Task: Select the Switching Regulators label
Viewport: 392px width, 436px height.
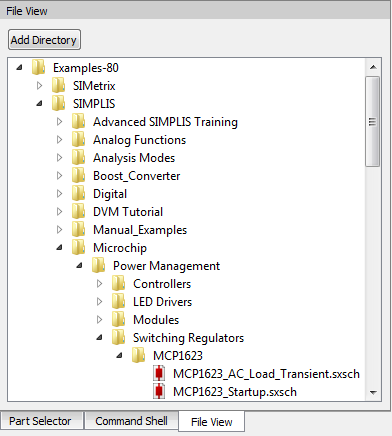Action: pyautogui.click(x=188, y=338)
